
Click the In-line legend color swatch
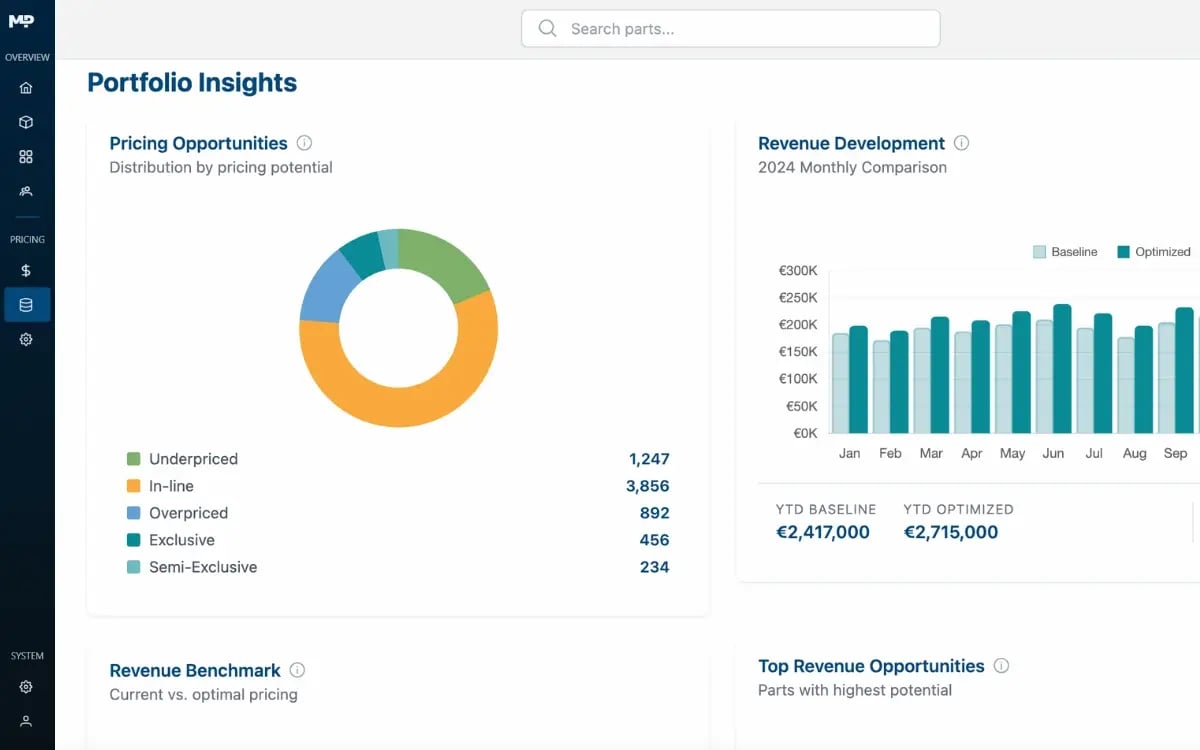tap(133, 486)
